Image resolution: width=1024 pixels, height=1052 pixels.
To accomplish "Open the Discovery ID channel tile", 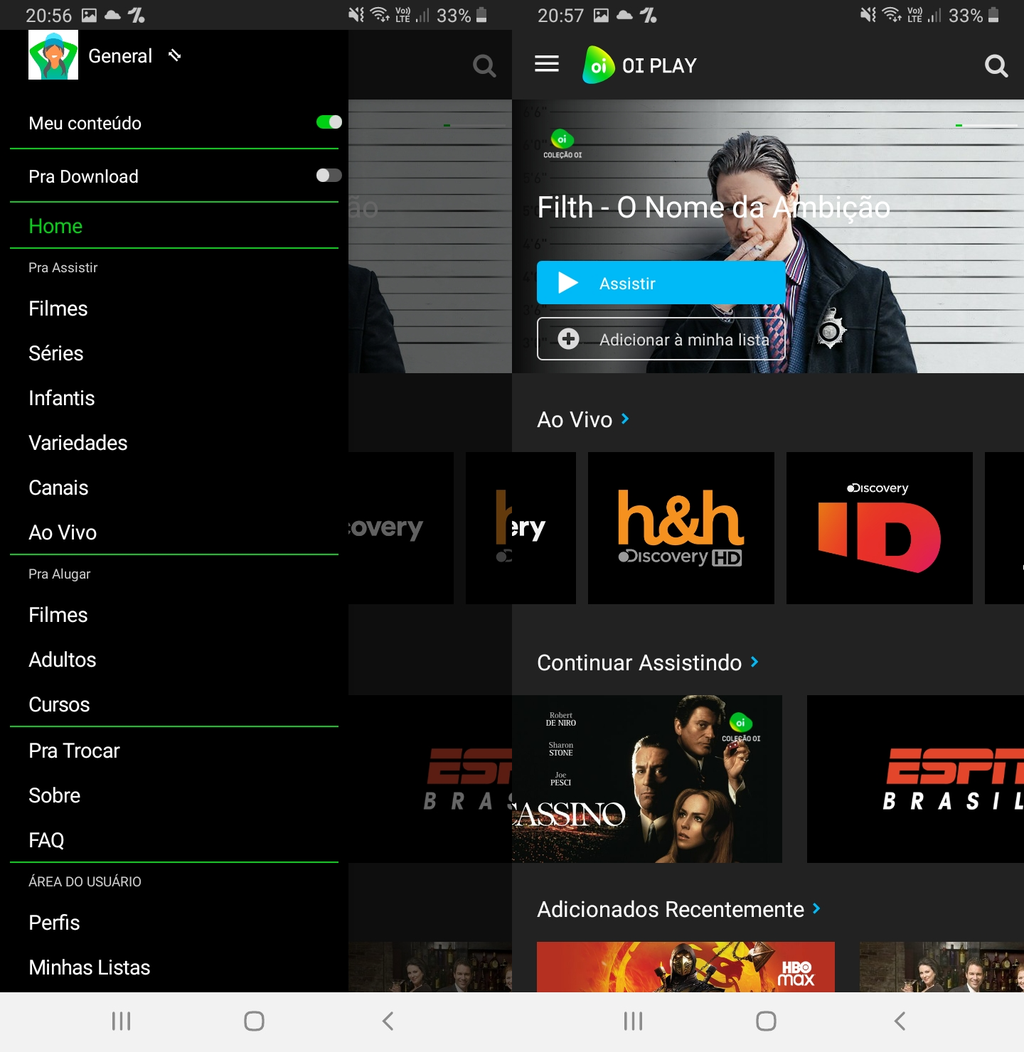I will click(879, 528).
